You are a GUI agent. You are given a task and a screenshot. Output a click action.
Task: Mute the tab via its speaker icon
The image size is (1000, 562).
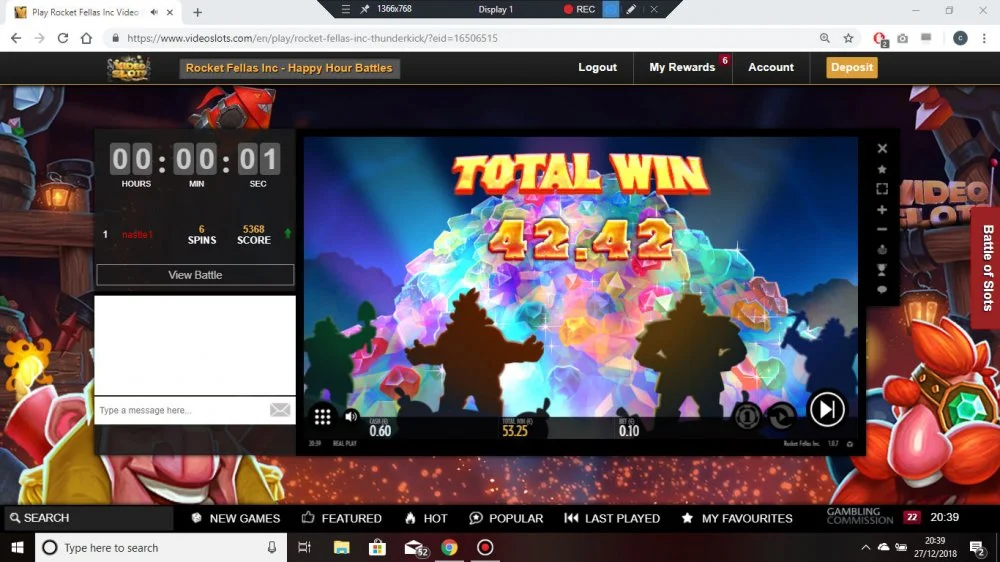click(154, 12)
